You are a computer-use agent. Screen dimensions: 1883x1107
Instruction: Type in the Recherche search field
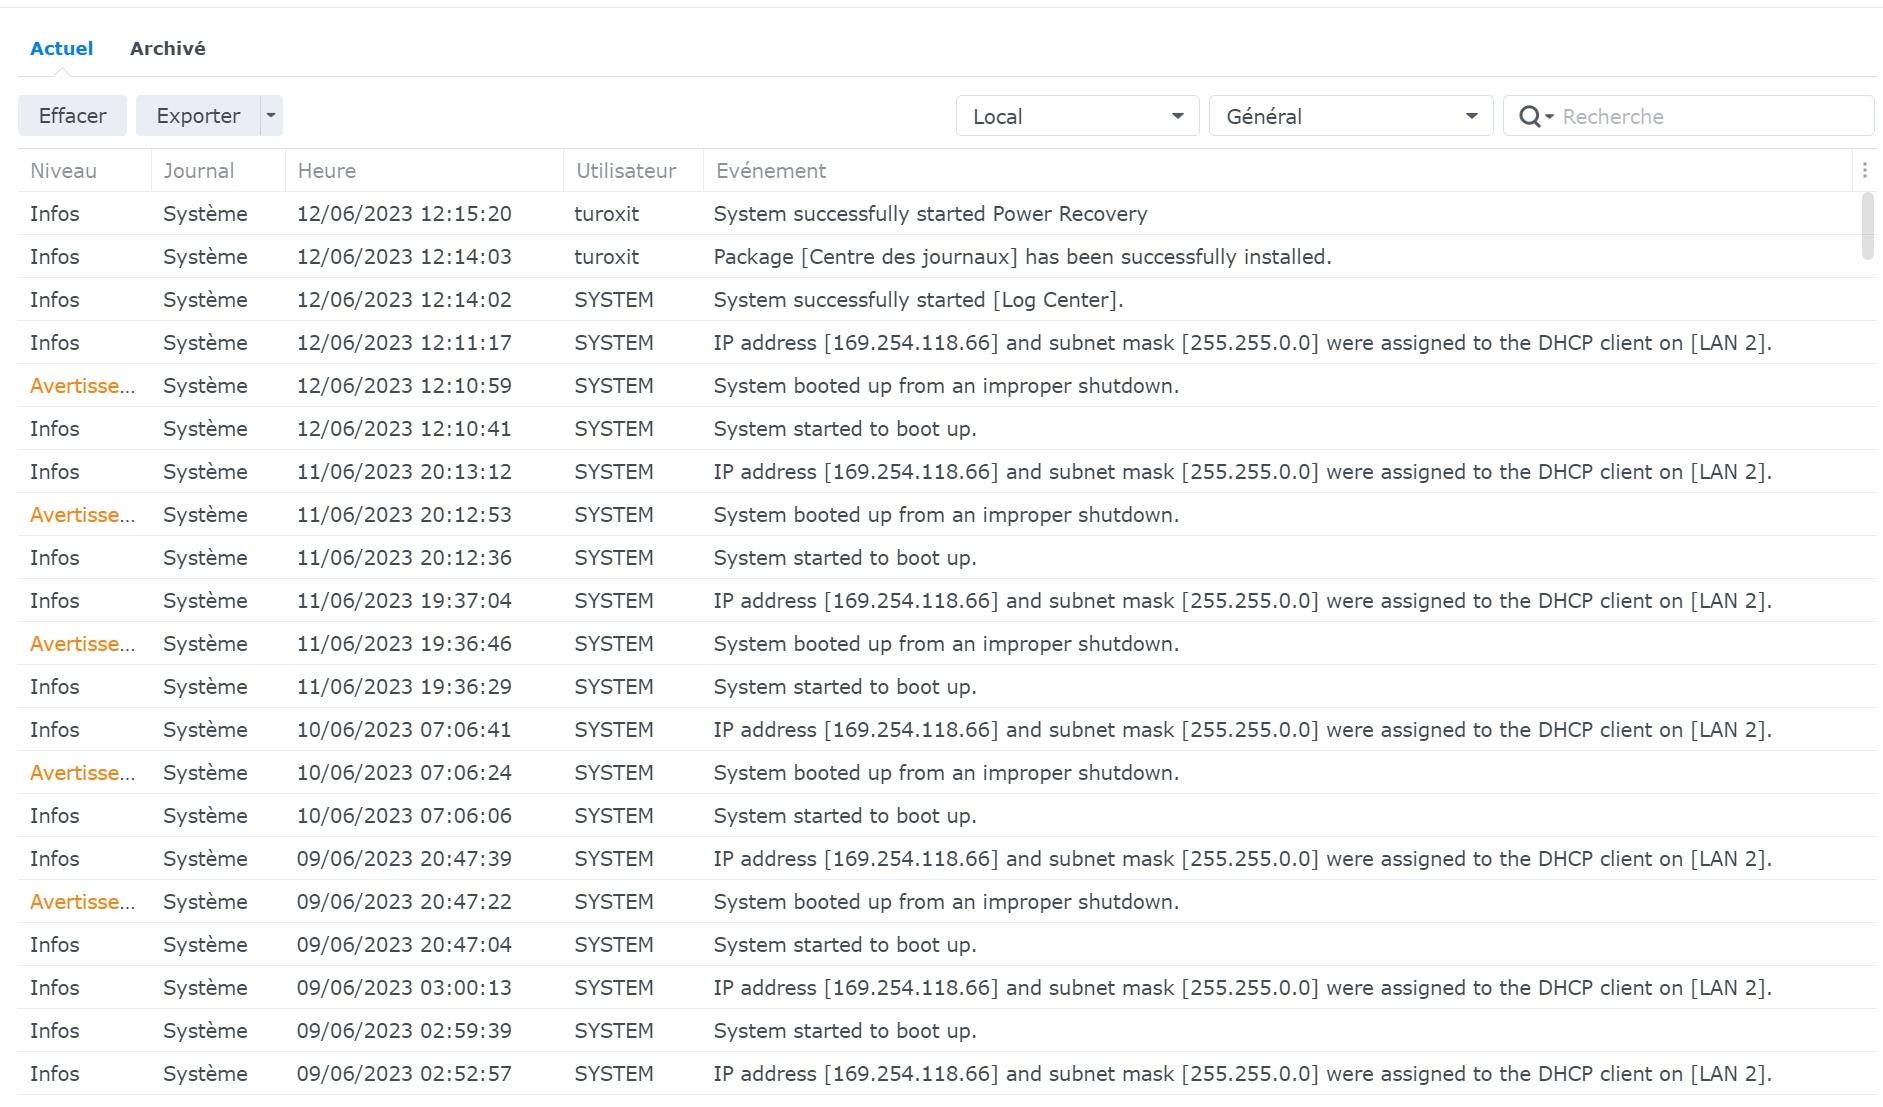tap(1710, 117)
